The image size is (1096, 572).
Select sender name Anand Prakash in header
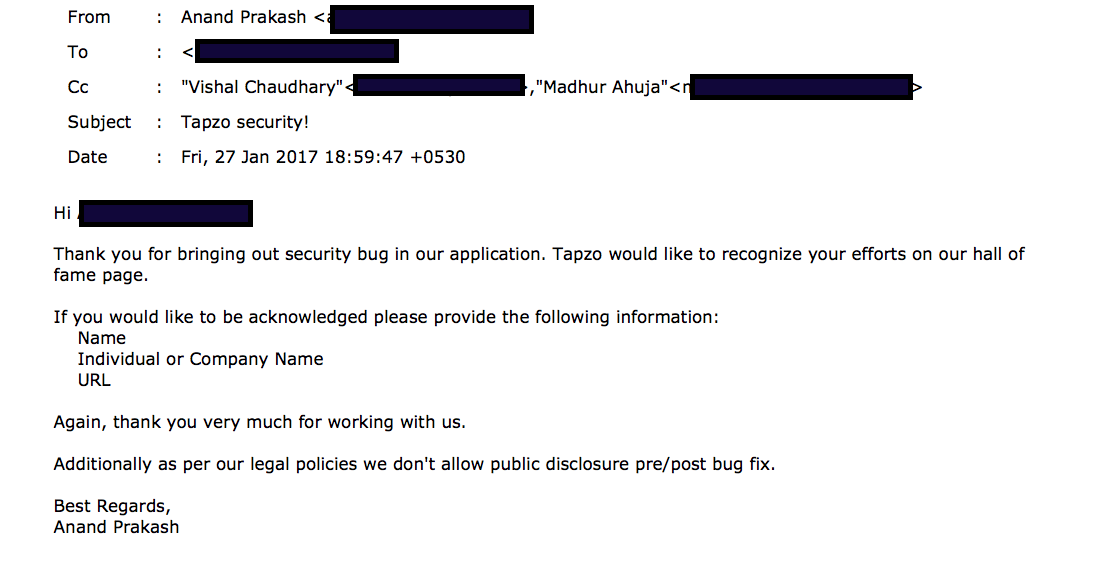click(243, 17)
